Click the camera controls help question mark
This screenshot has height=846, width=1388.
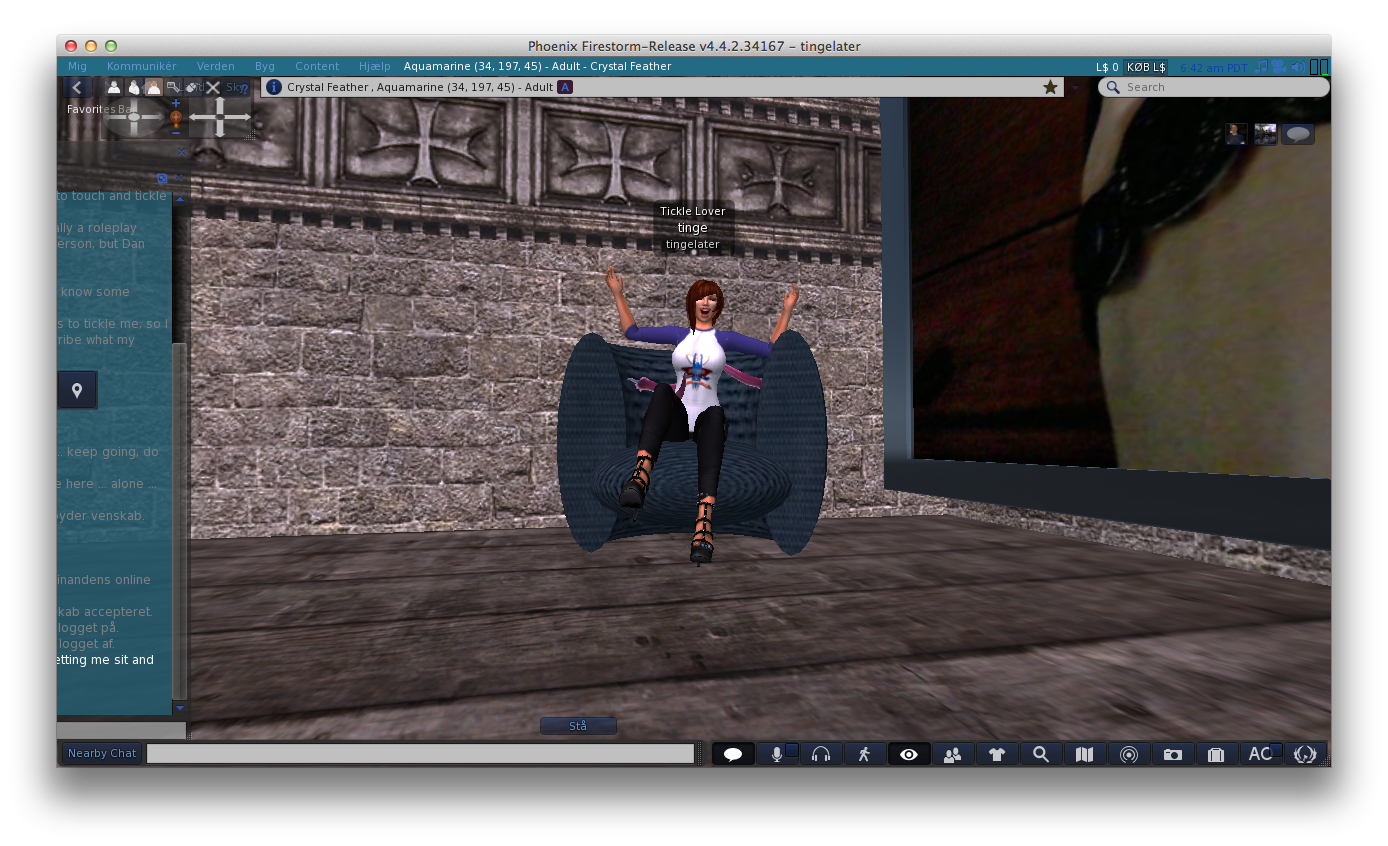pyautogui.click(x=245, y=89)
